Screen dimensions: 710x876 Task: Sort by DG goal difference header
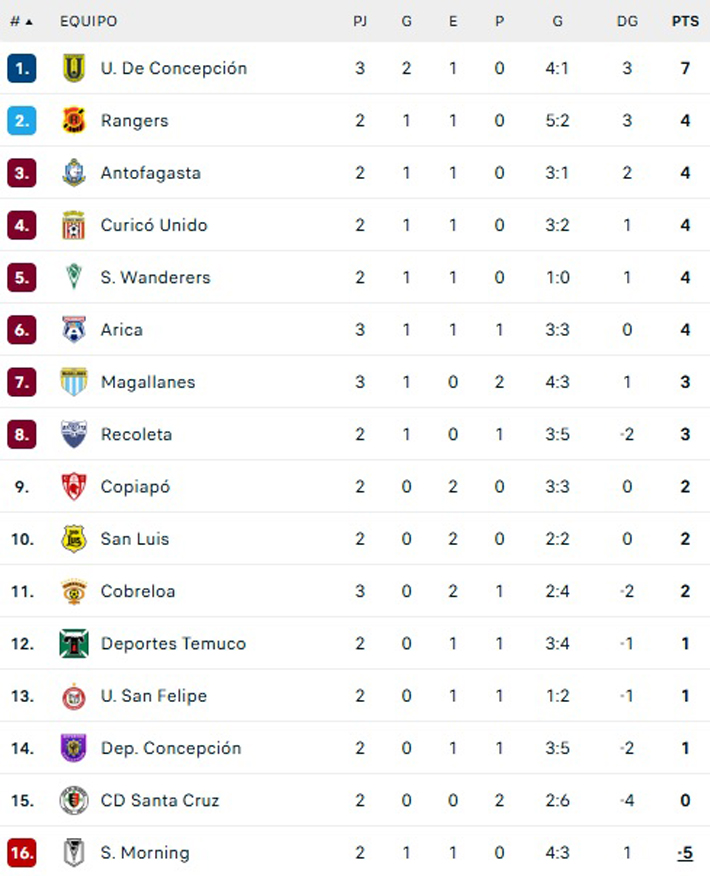(627, 21)
